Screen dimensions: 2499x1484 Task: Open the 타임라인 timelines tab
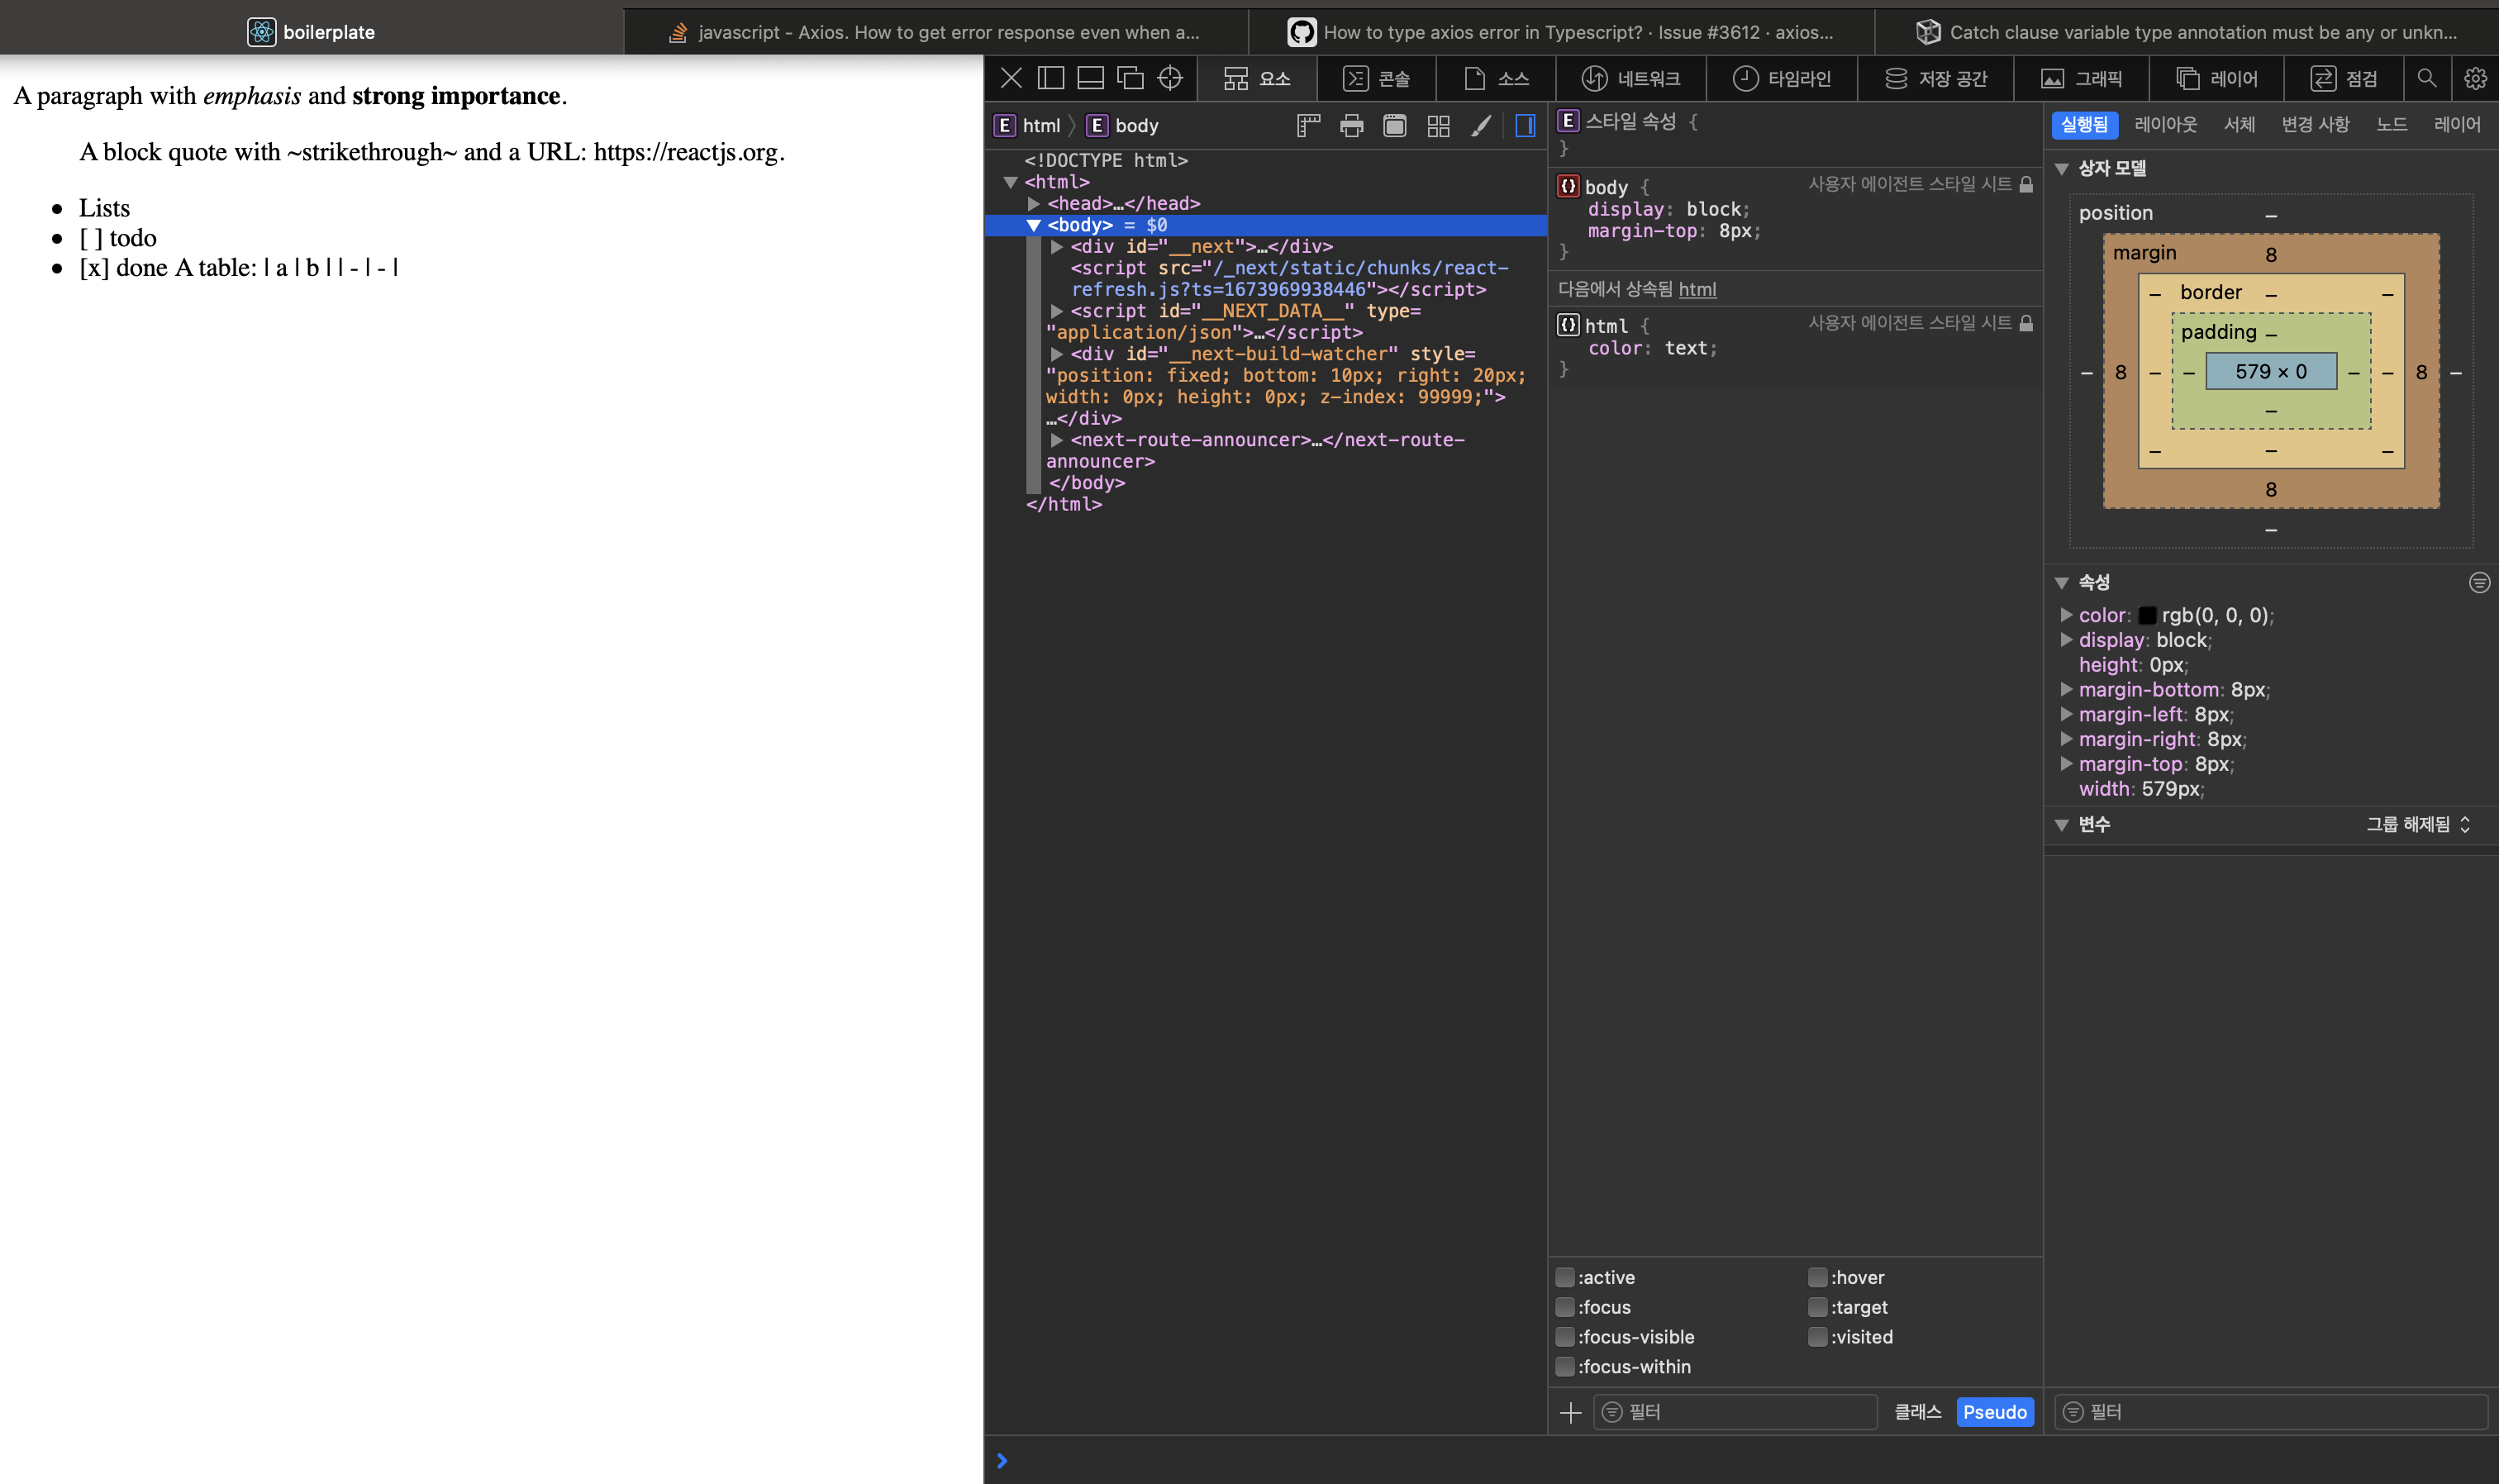[1782, 78]
